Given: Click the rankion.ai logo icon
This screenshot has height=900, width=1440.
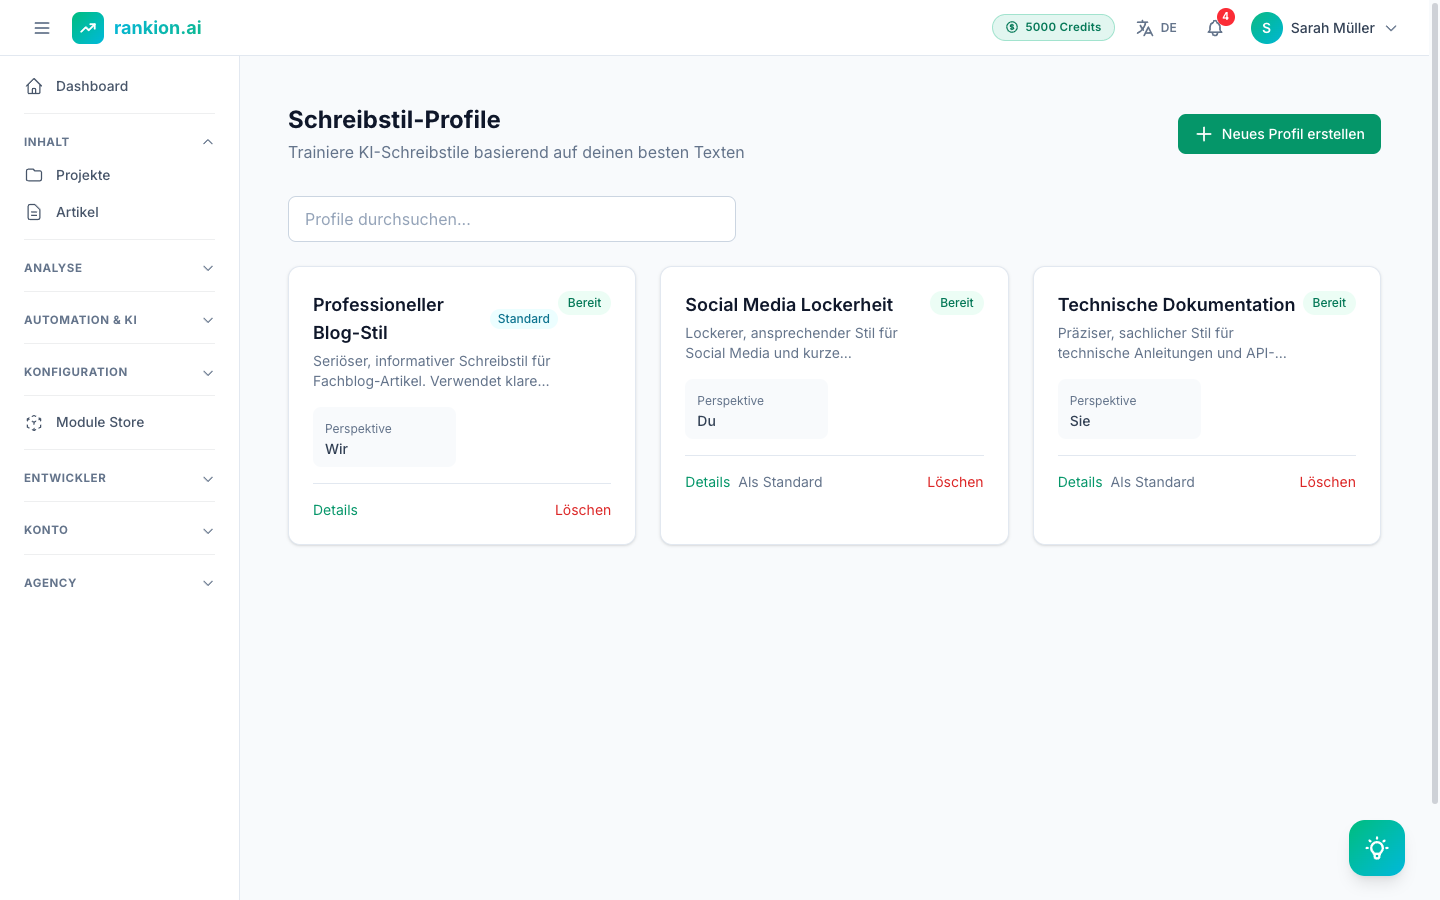Looking at the screenshot, I should pos(88,28).
